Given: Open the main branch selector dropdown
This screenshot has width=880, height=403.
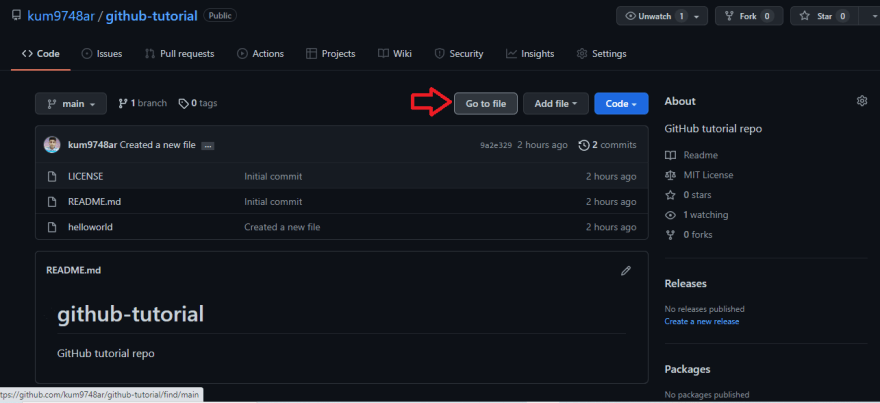Looking at the screenshot, I should click(x=71, y=104).
